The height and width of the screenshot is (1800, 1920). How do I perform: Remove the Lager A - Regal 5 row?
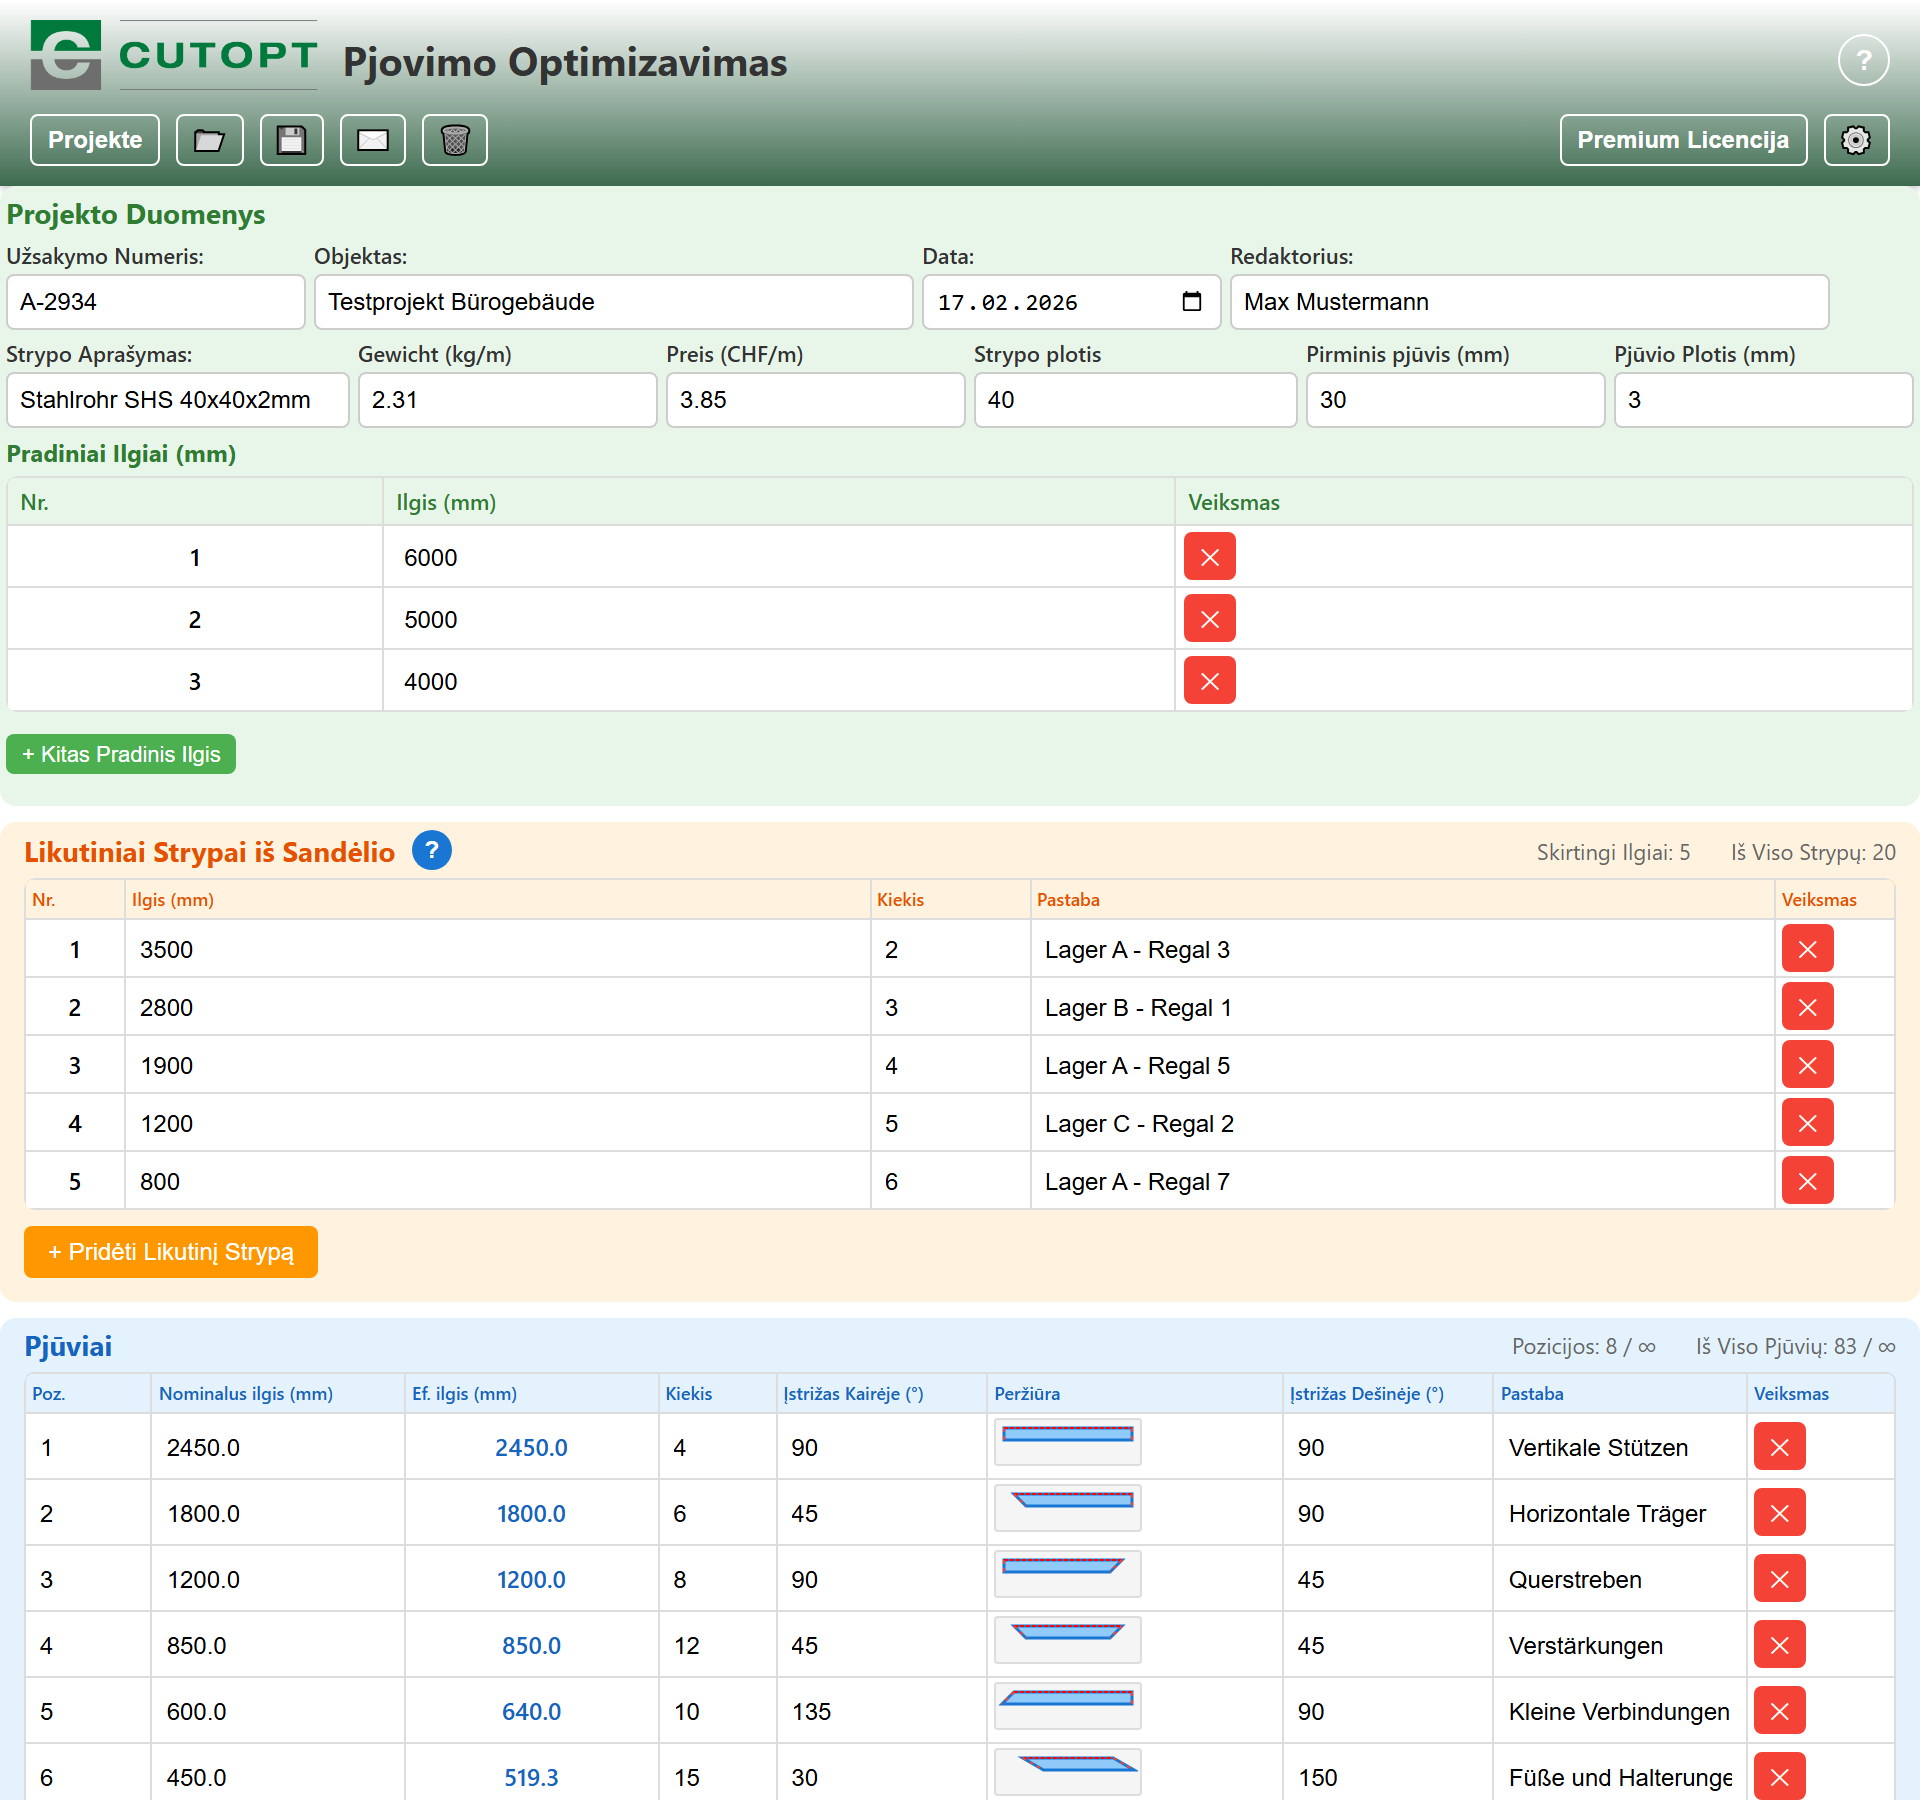1807,1065
